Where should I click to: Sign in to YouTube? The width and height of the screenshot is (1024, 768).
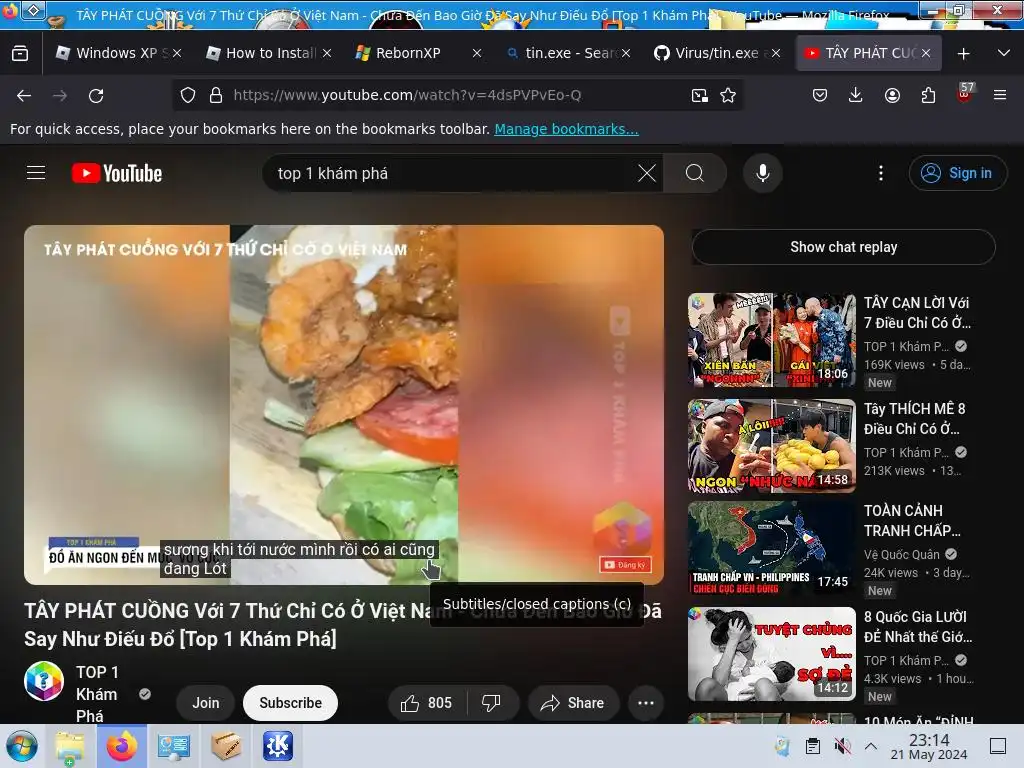point(957,173)
